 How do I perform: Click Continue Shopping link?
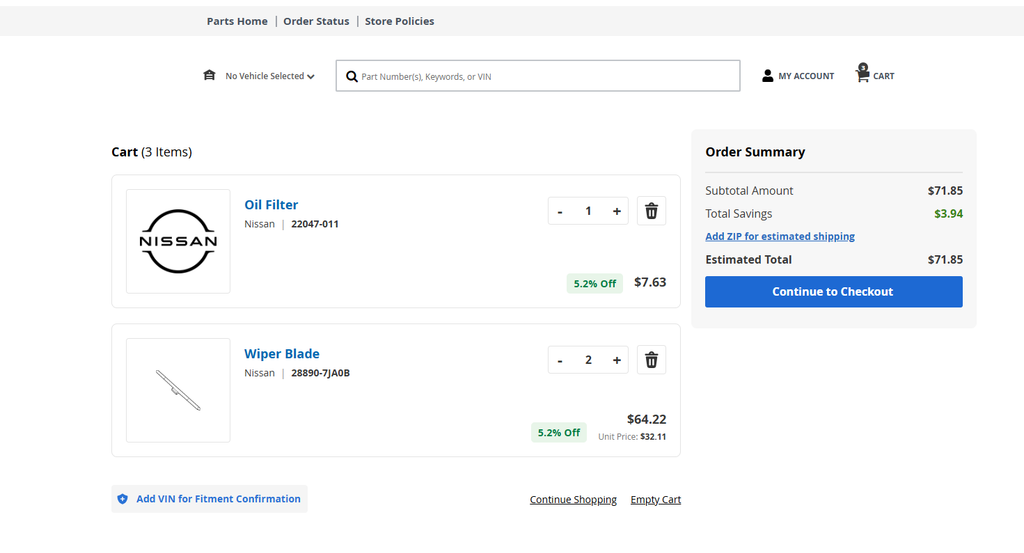573,499
